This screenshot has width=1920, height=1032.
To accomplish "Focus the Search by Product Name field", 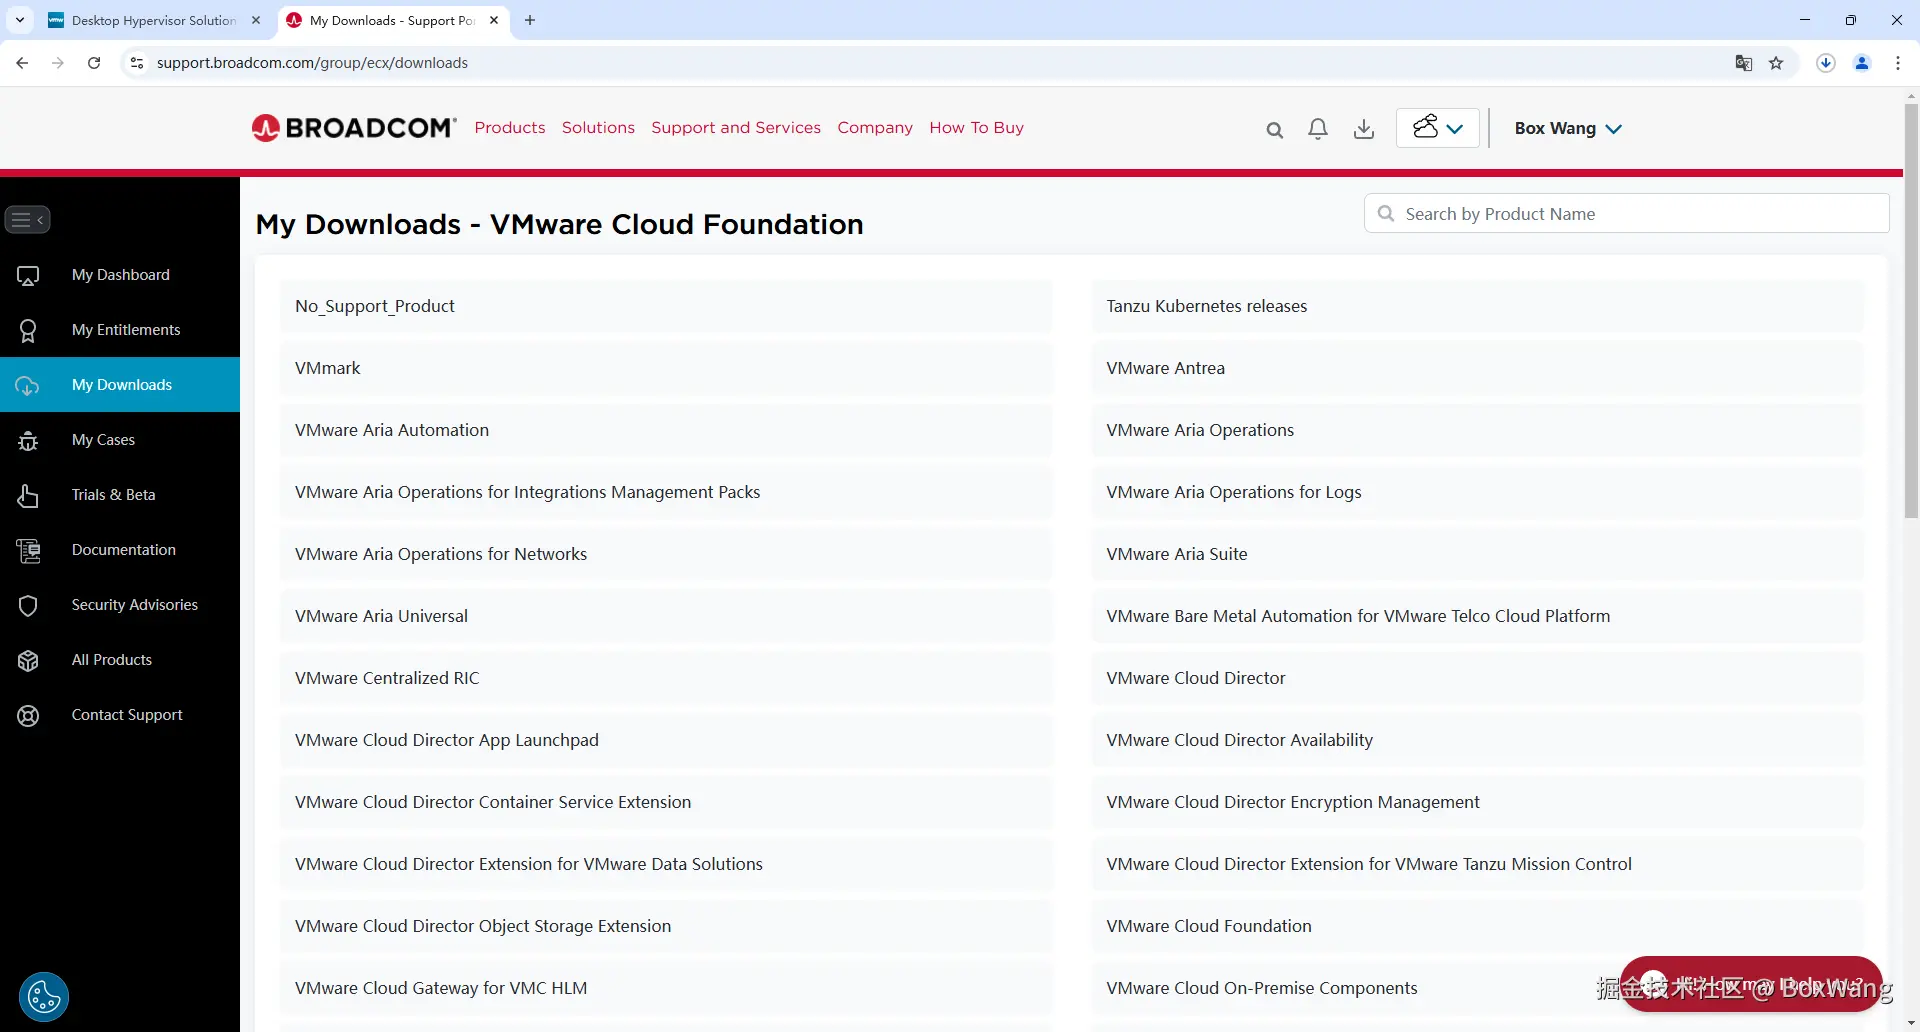I will [x=1627, y=213].
